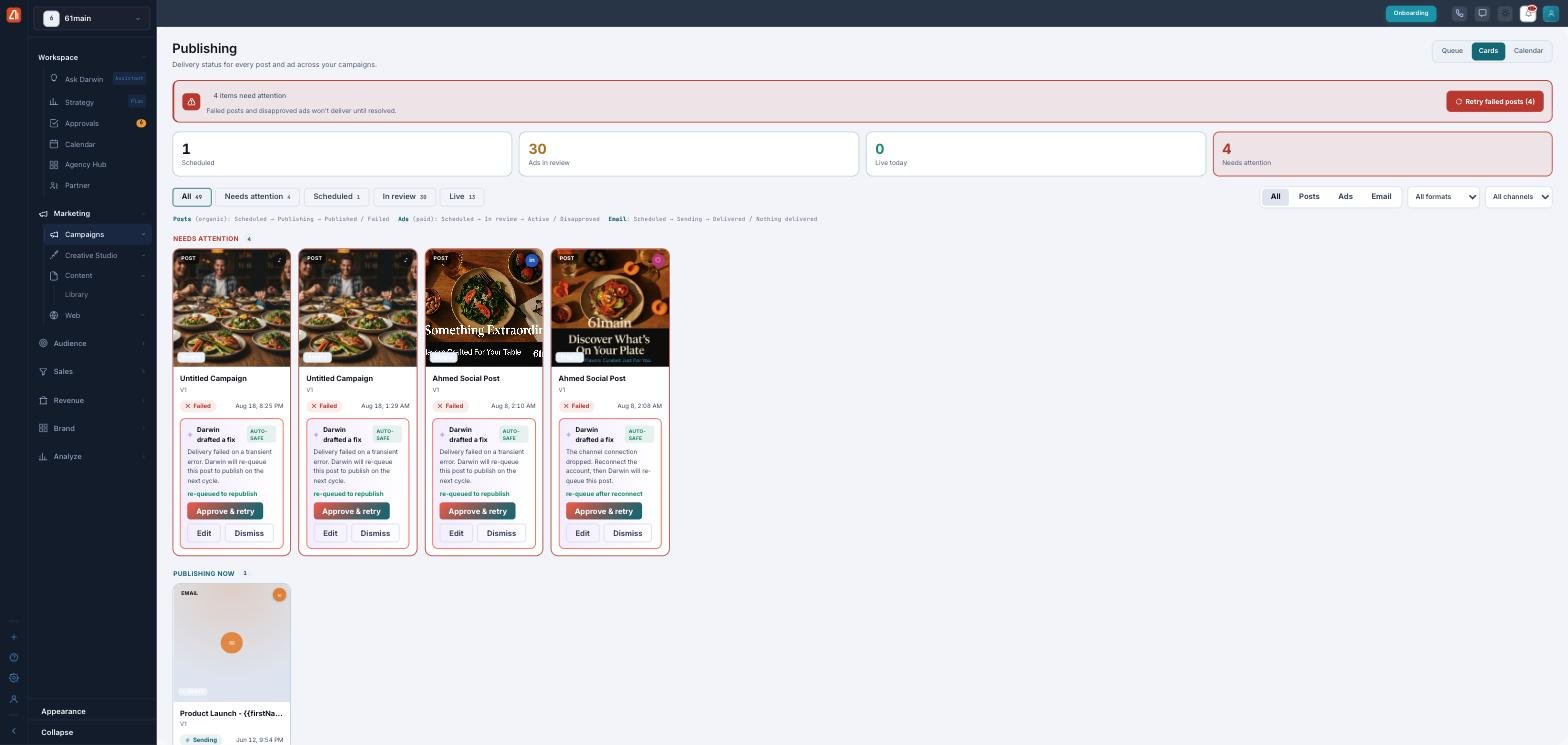
Task: Switch view to Queue
Action: coord(1452,51)
